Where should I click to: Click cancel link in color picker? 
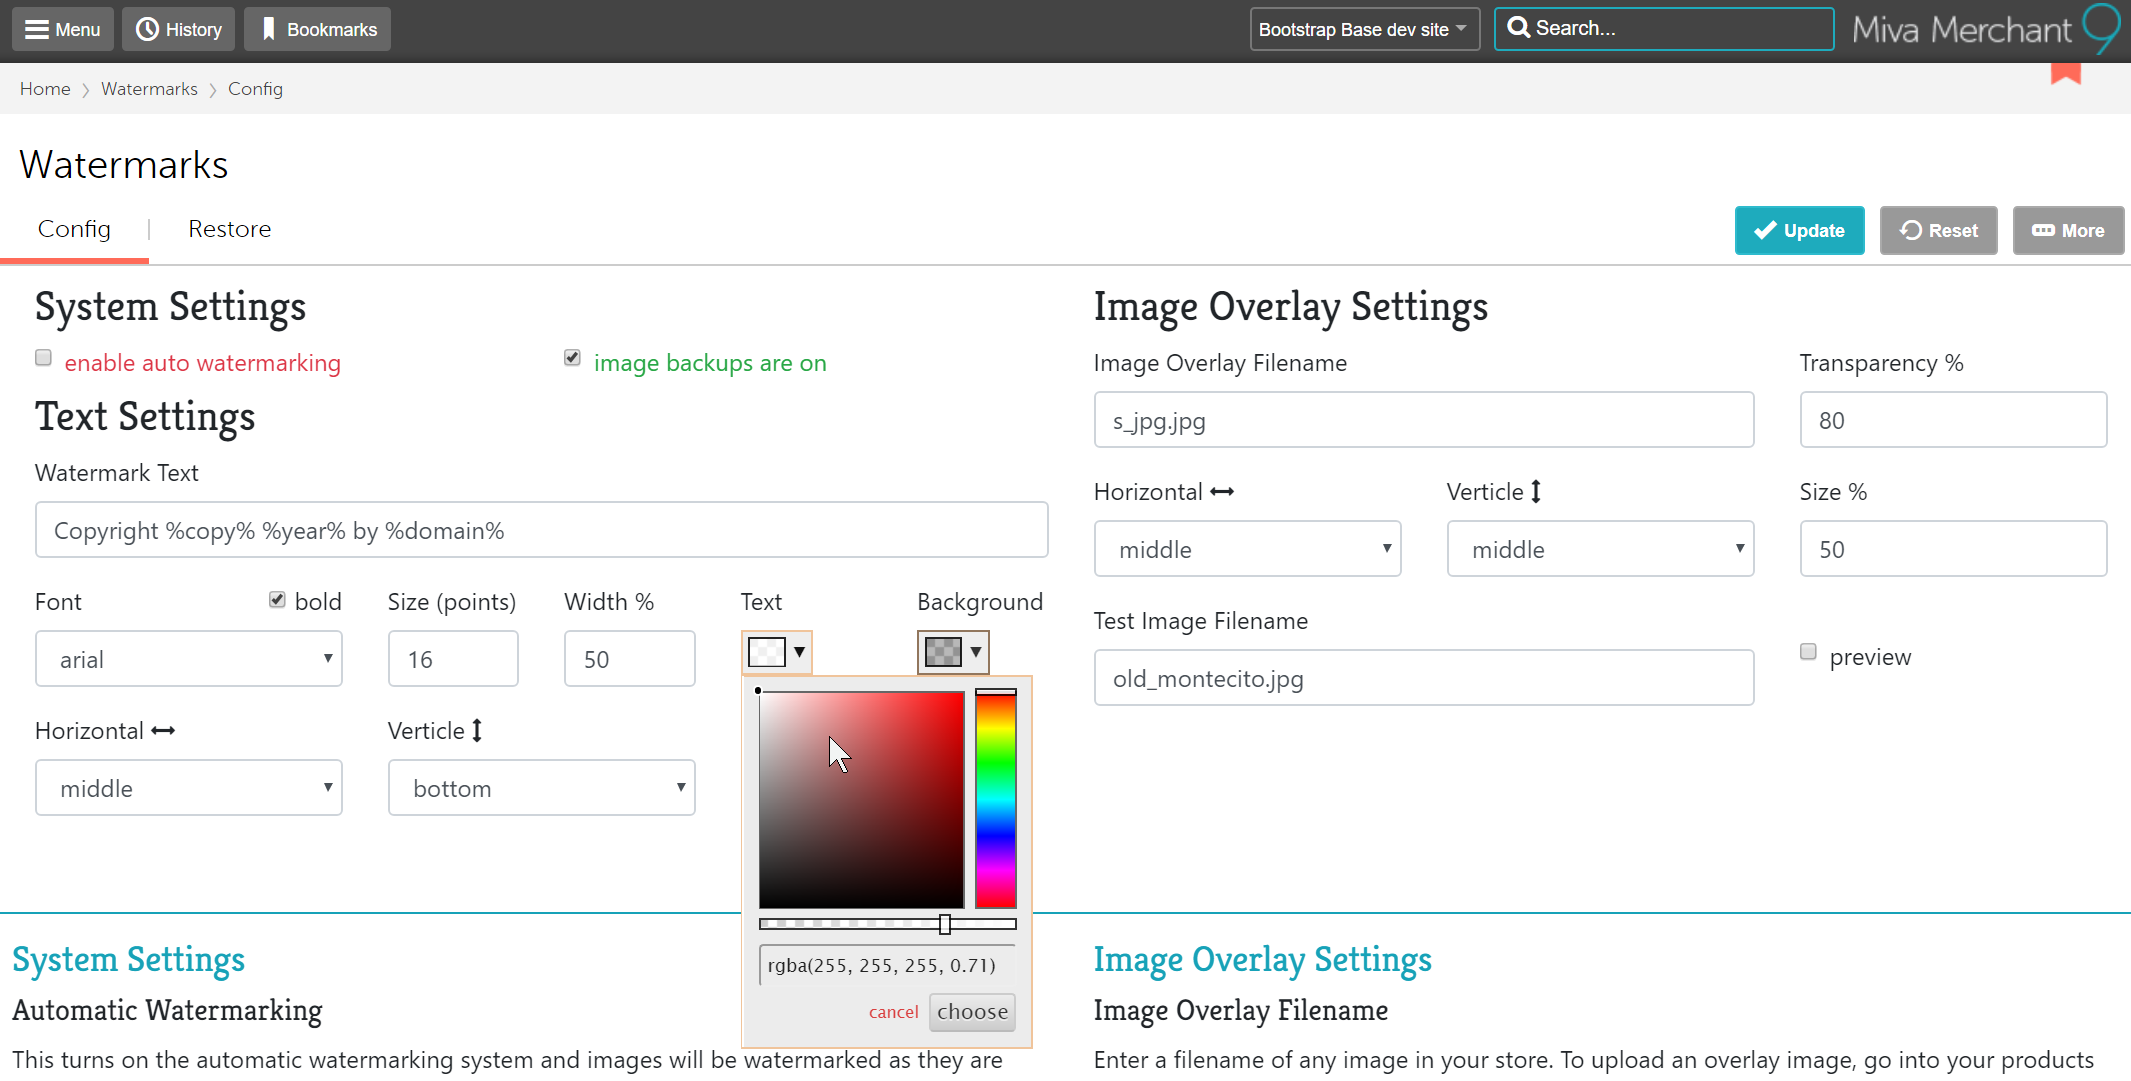click(x=893, y=1012)
